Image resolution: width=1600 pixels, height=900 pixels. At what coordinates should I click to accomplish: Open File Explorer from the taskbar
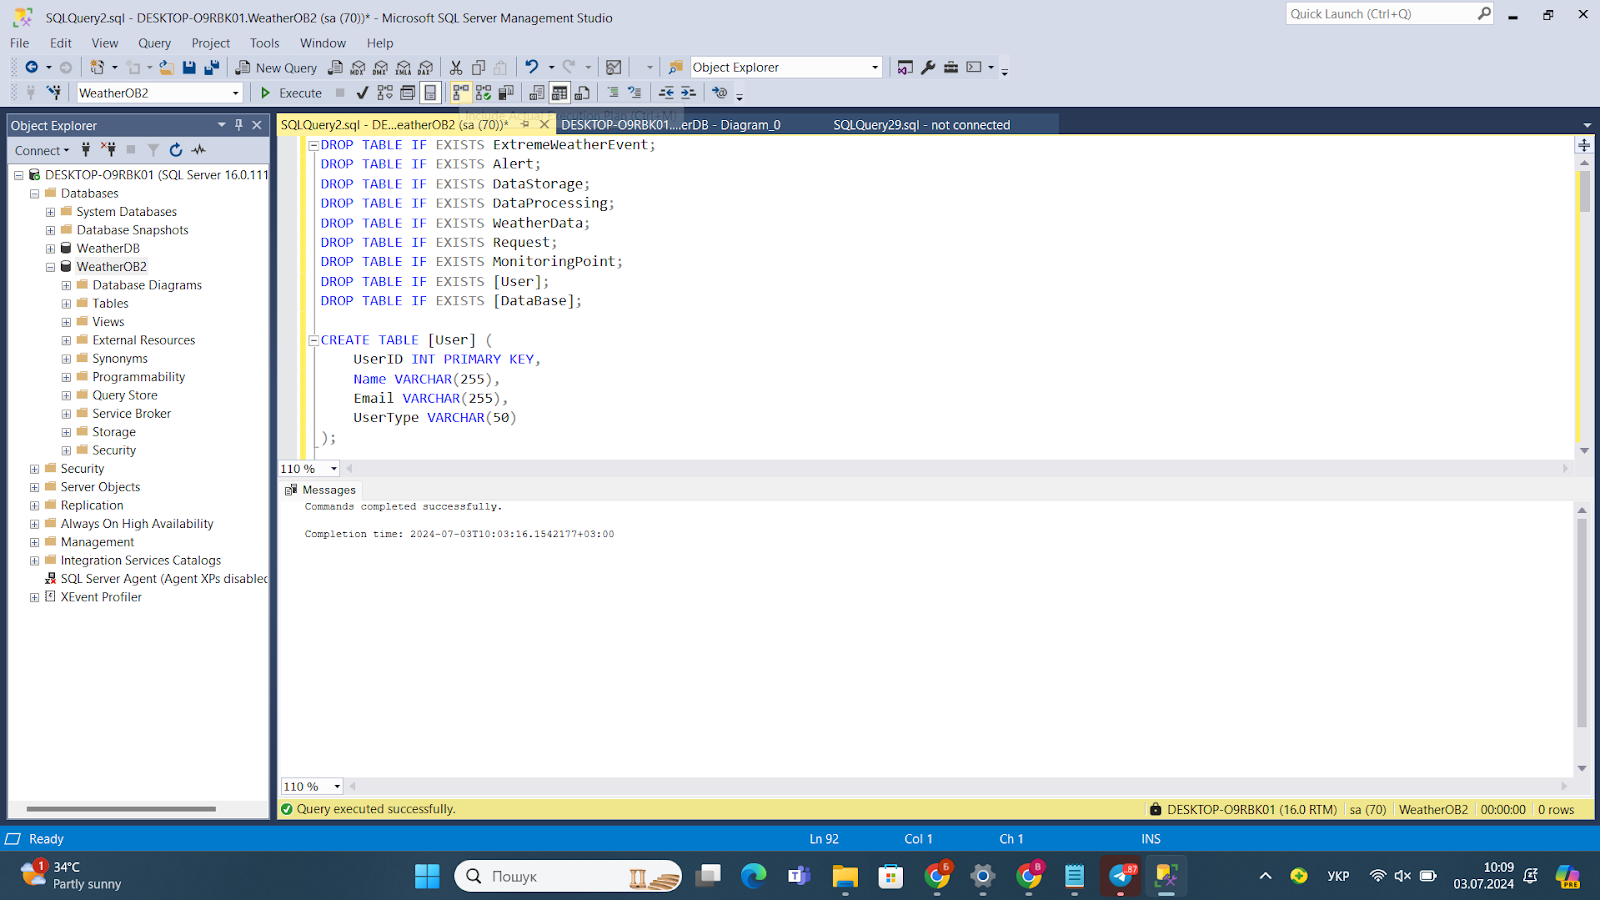[845, 876]
